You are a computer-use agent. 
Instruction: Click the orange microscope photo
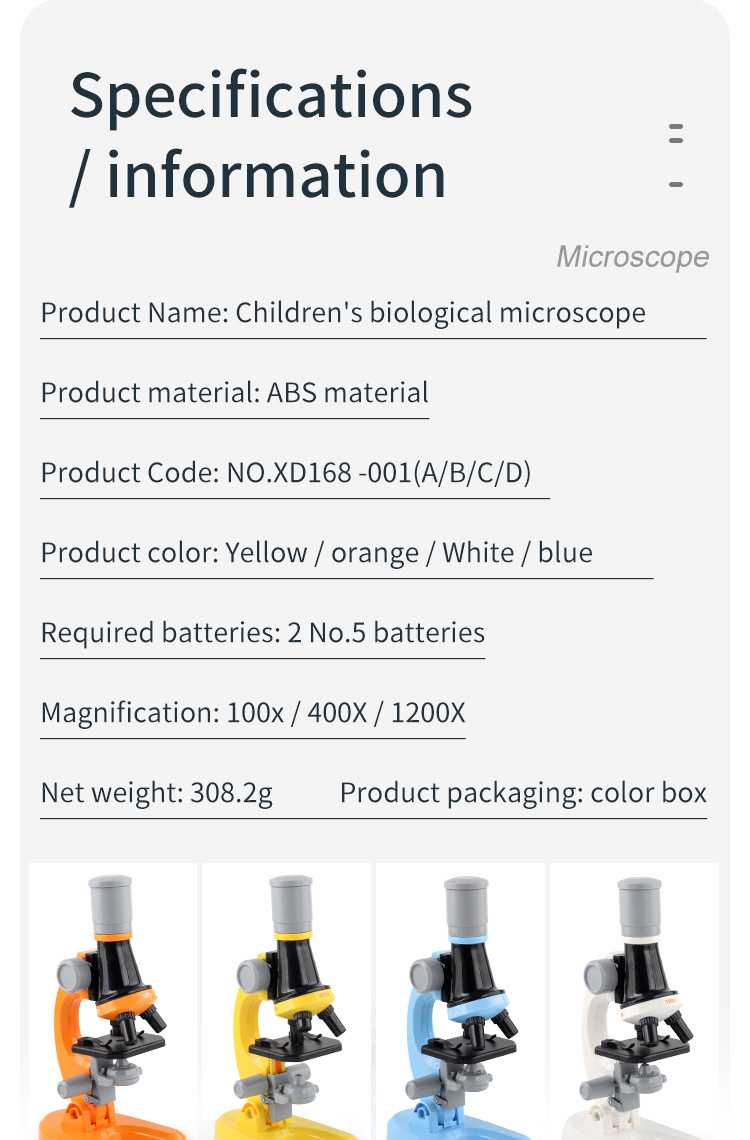(113, 1000)
